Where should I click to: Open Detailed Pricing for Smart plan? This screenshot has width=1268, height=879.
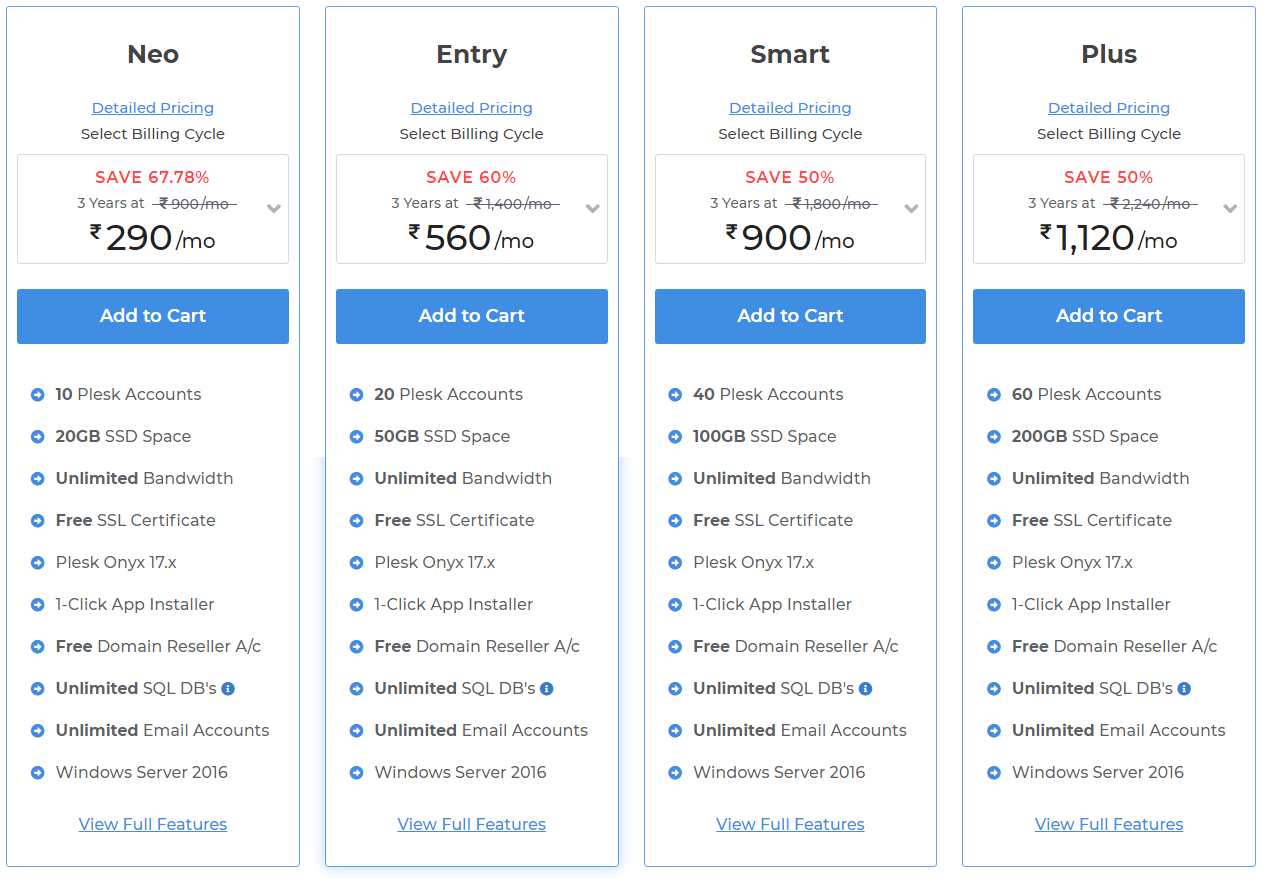pyautogui.click(x=790, y=108)
